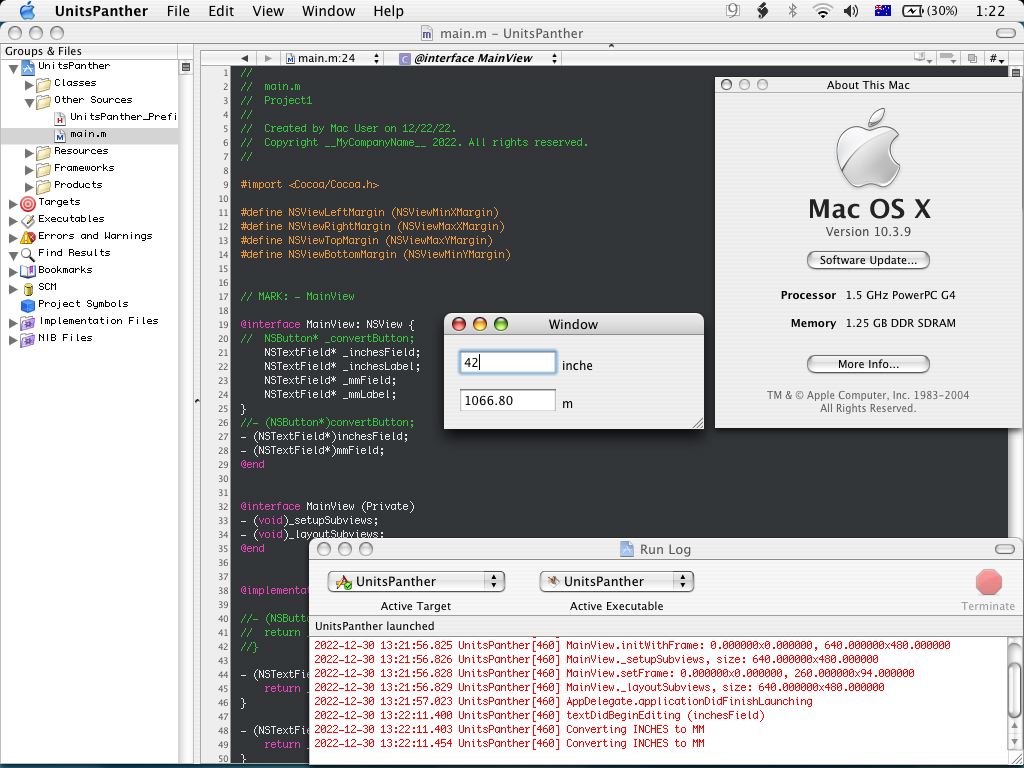Viewport: 1024px width, 768px height.
Task: Click the Wi-Fi status icon in menu bar
Action: (x=822, y=11)
